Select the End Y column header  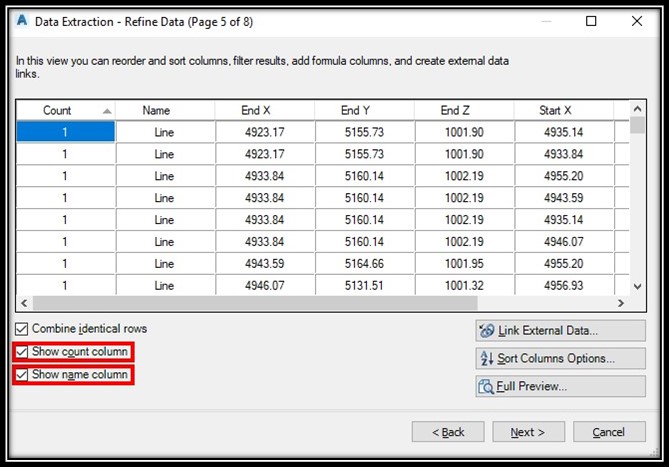point(365,110)
